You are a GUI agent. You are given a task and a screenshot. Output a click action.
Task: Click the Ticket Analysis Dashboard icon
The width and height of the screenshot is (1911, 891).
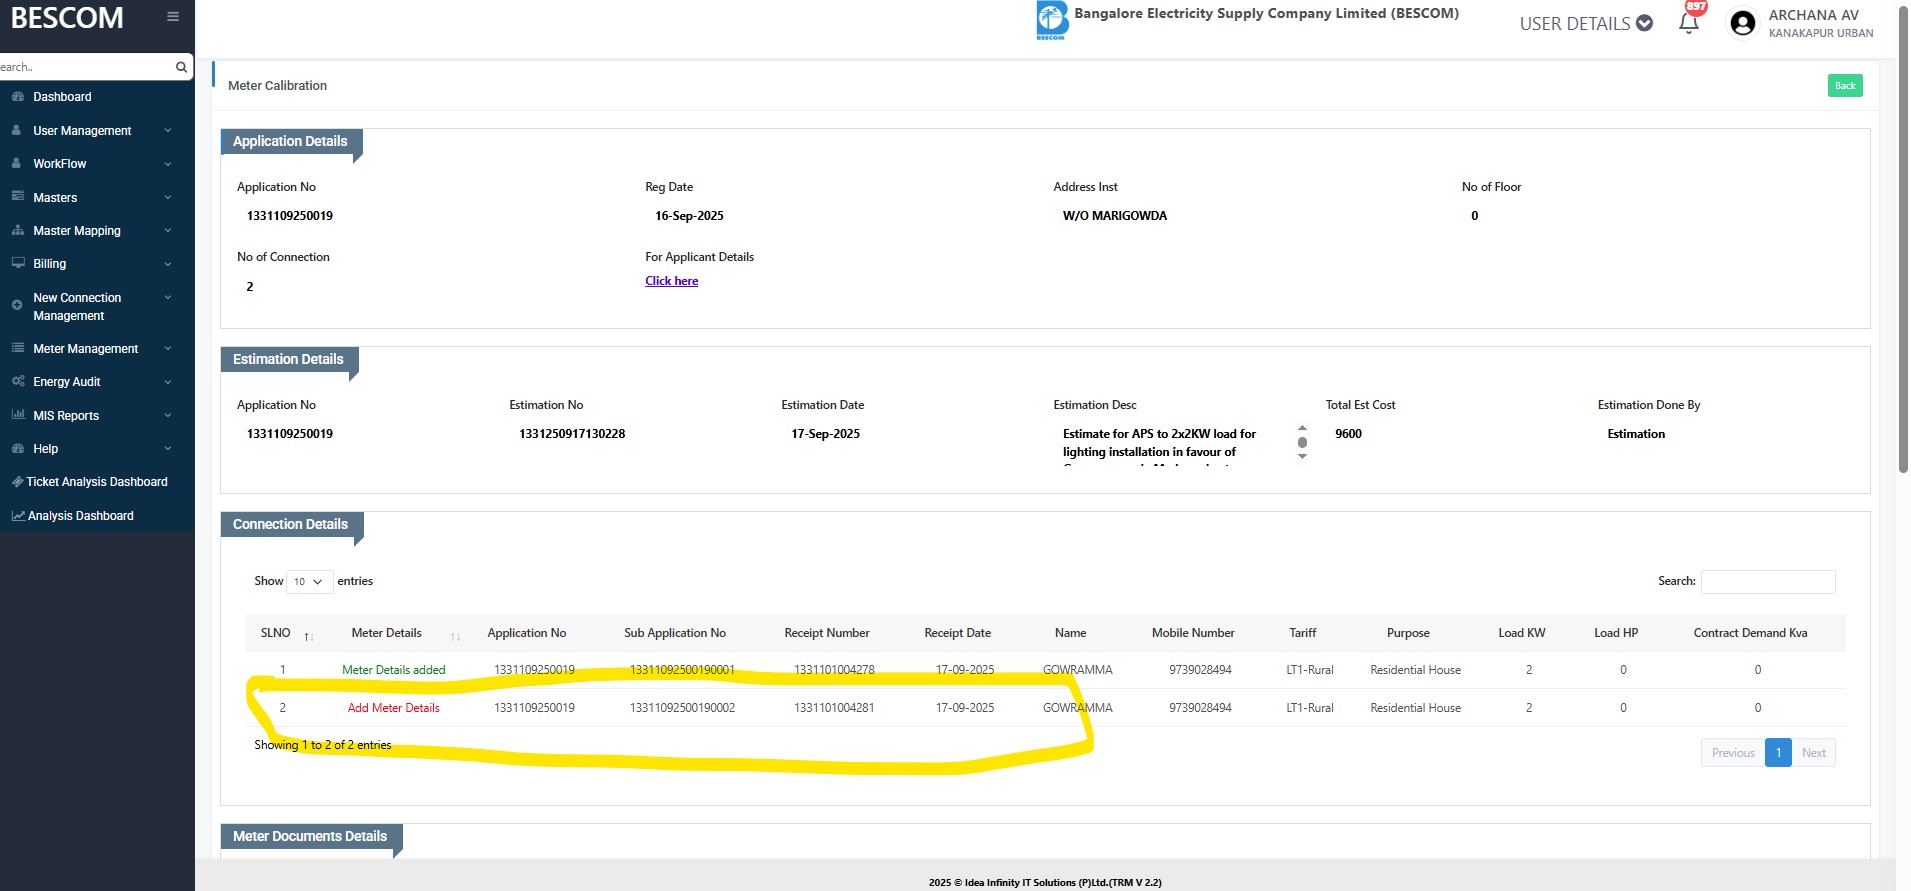(x=17, y=482)
